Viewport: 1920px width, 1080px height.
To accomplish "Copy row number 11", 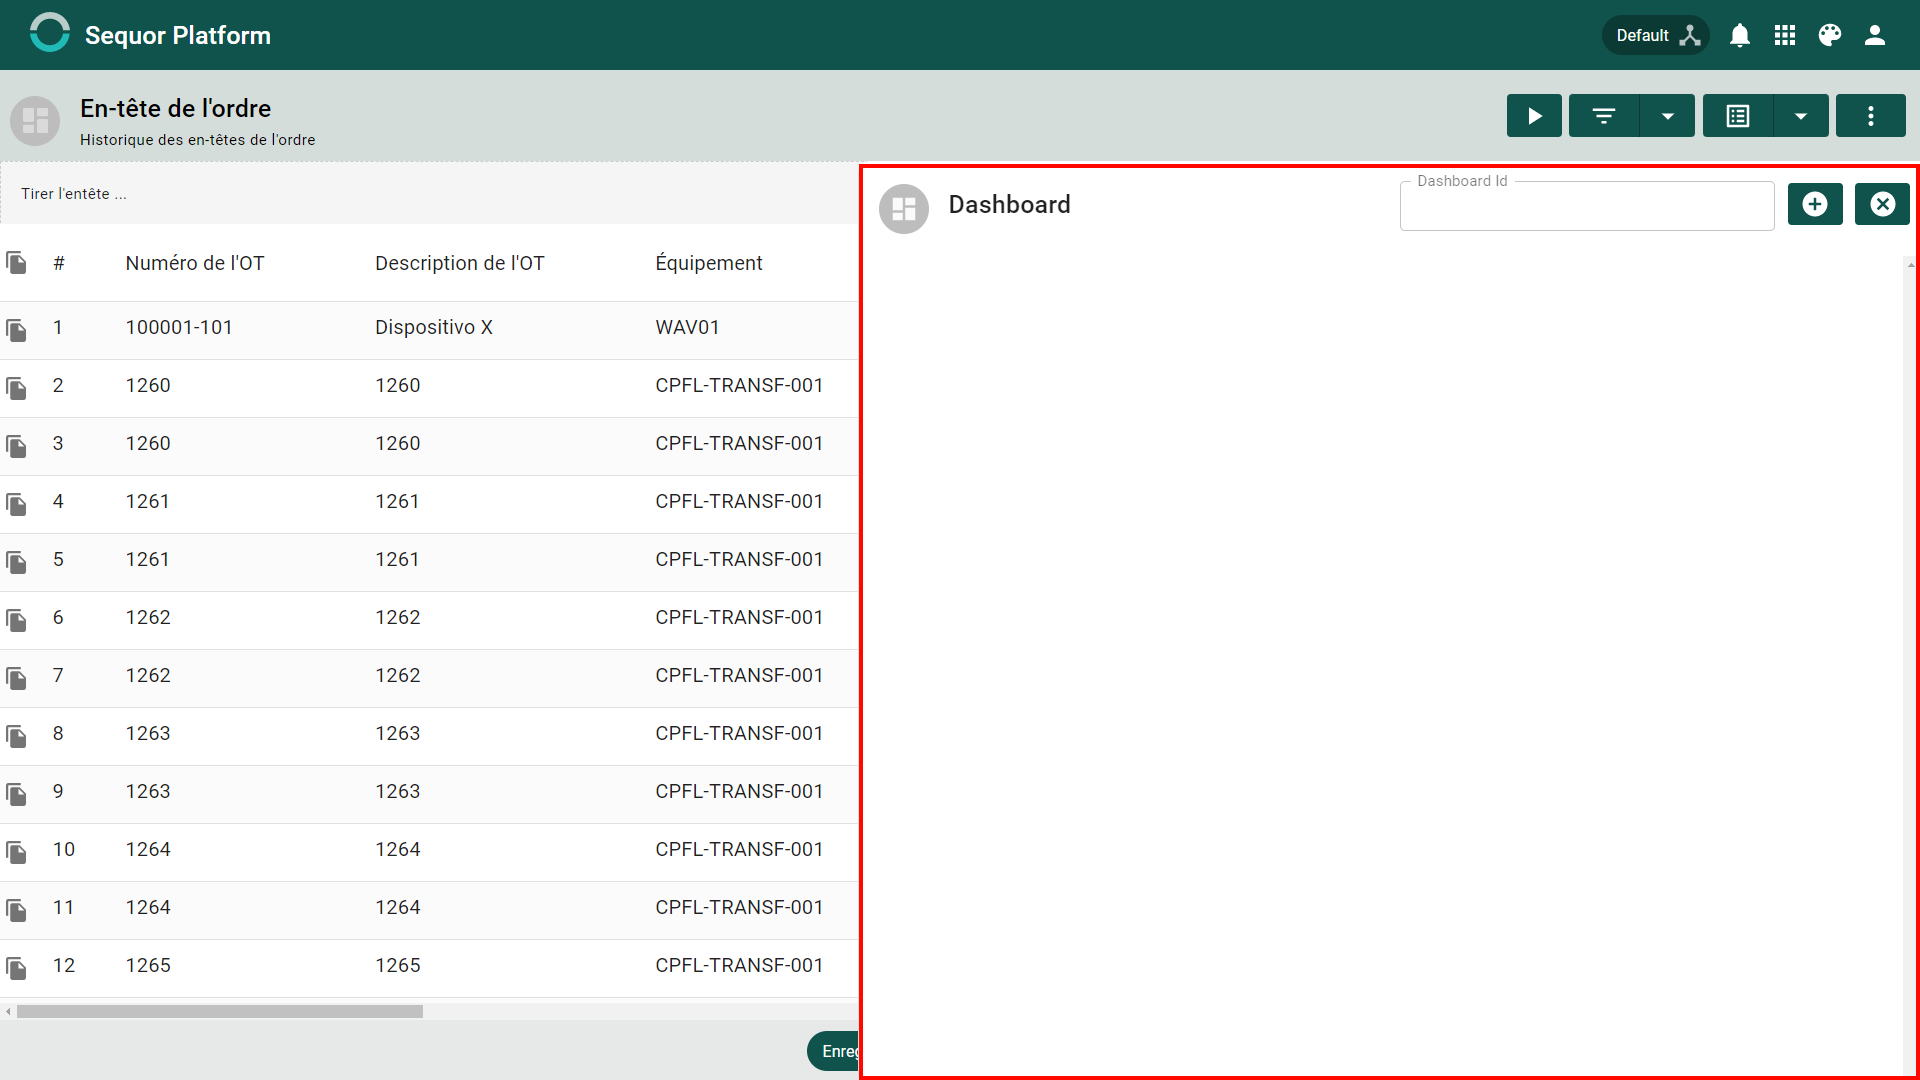I will click(x=17, y=910).
